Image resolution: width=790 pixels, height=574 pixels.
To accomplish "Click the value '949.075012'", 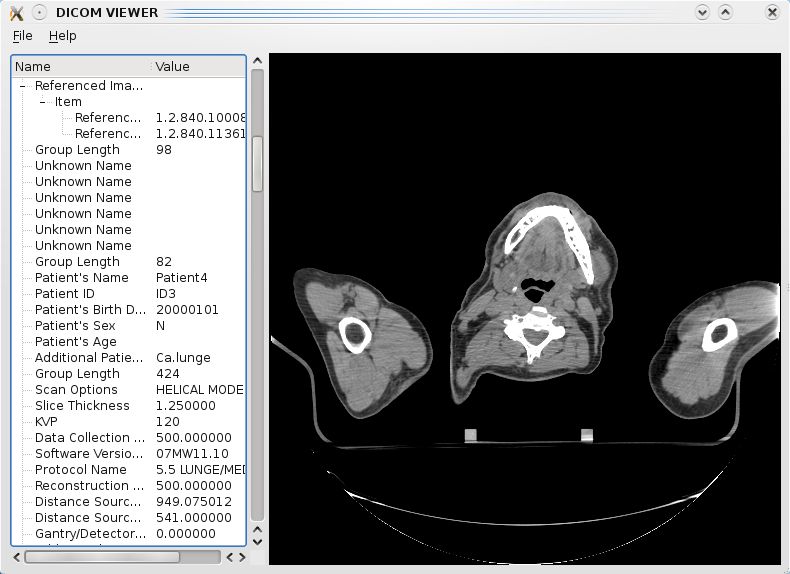I will (193, 502).
